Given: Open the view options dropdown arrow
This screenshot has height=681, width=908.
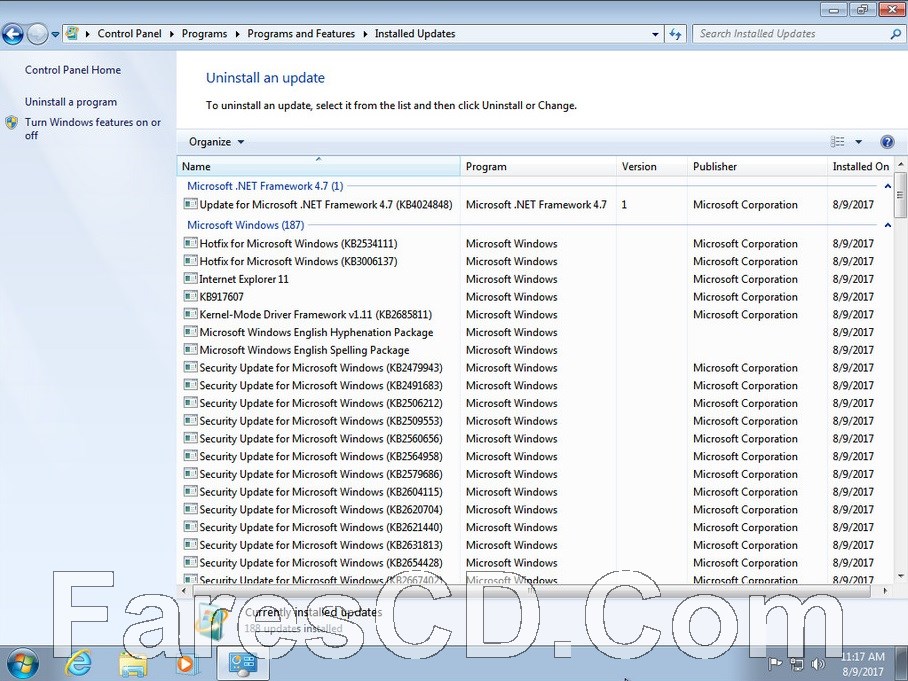Looking at the screenshot, I should (x=858, y=142).
